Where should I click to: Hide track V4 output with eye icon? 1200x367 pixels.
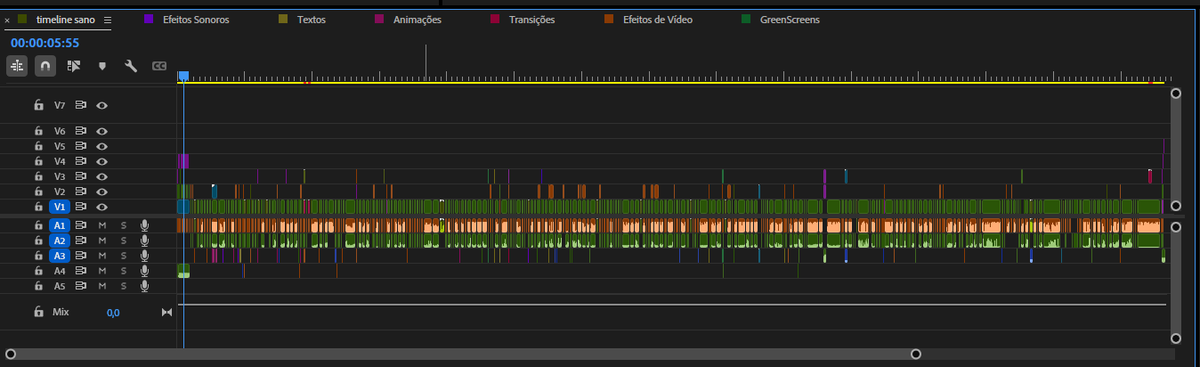tap(102, 161)
